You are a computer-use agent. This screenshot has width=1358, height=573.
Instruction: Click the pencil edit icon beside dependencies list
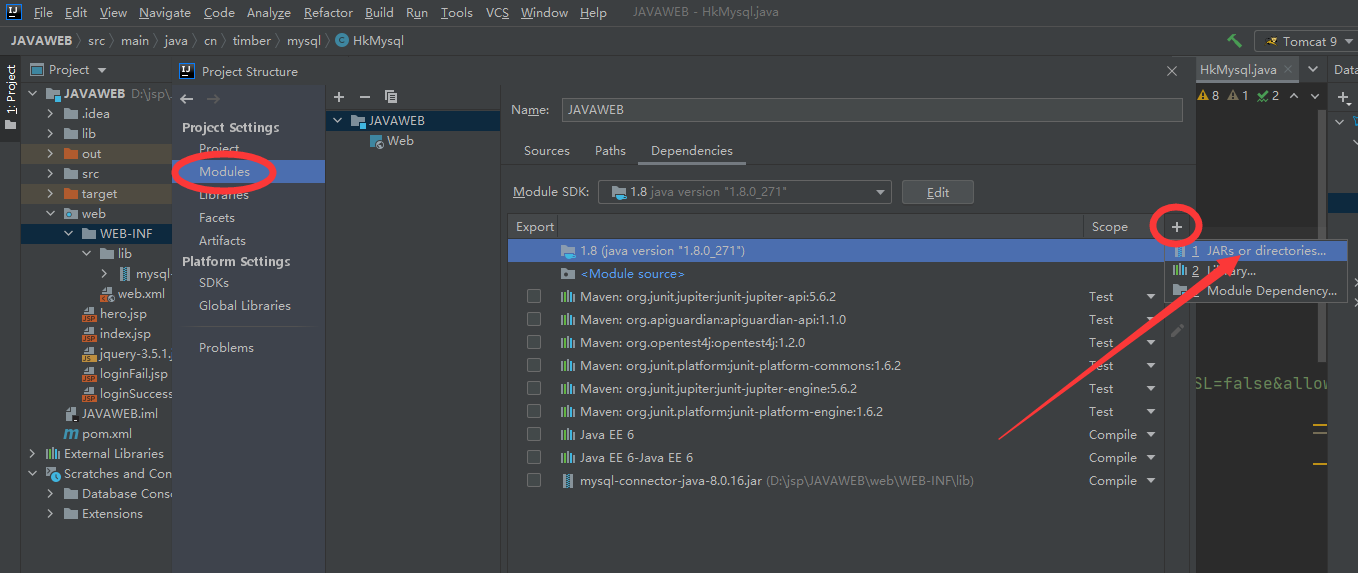click(x=1177, y=330)
